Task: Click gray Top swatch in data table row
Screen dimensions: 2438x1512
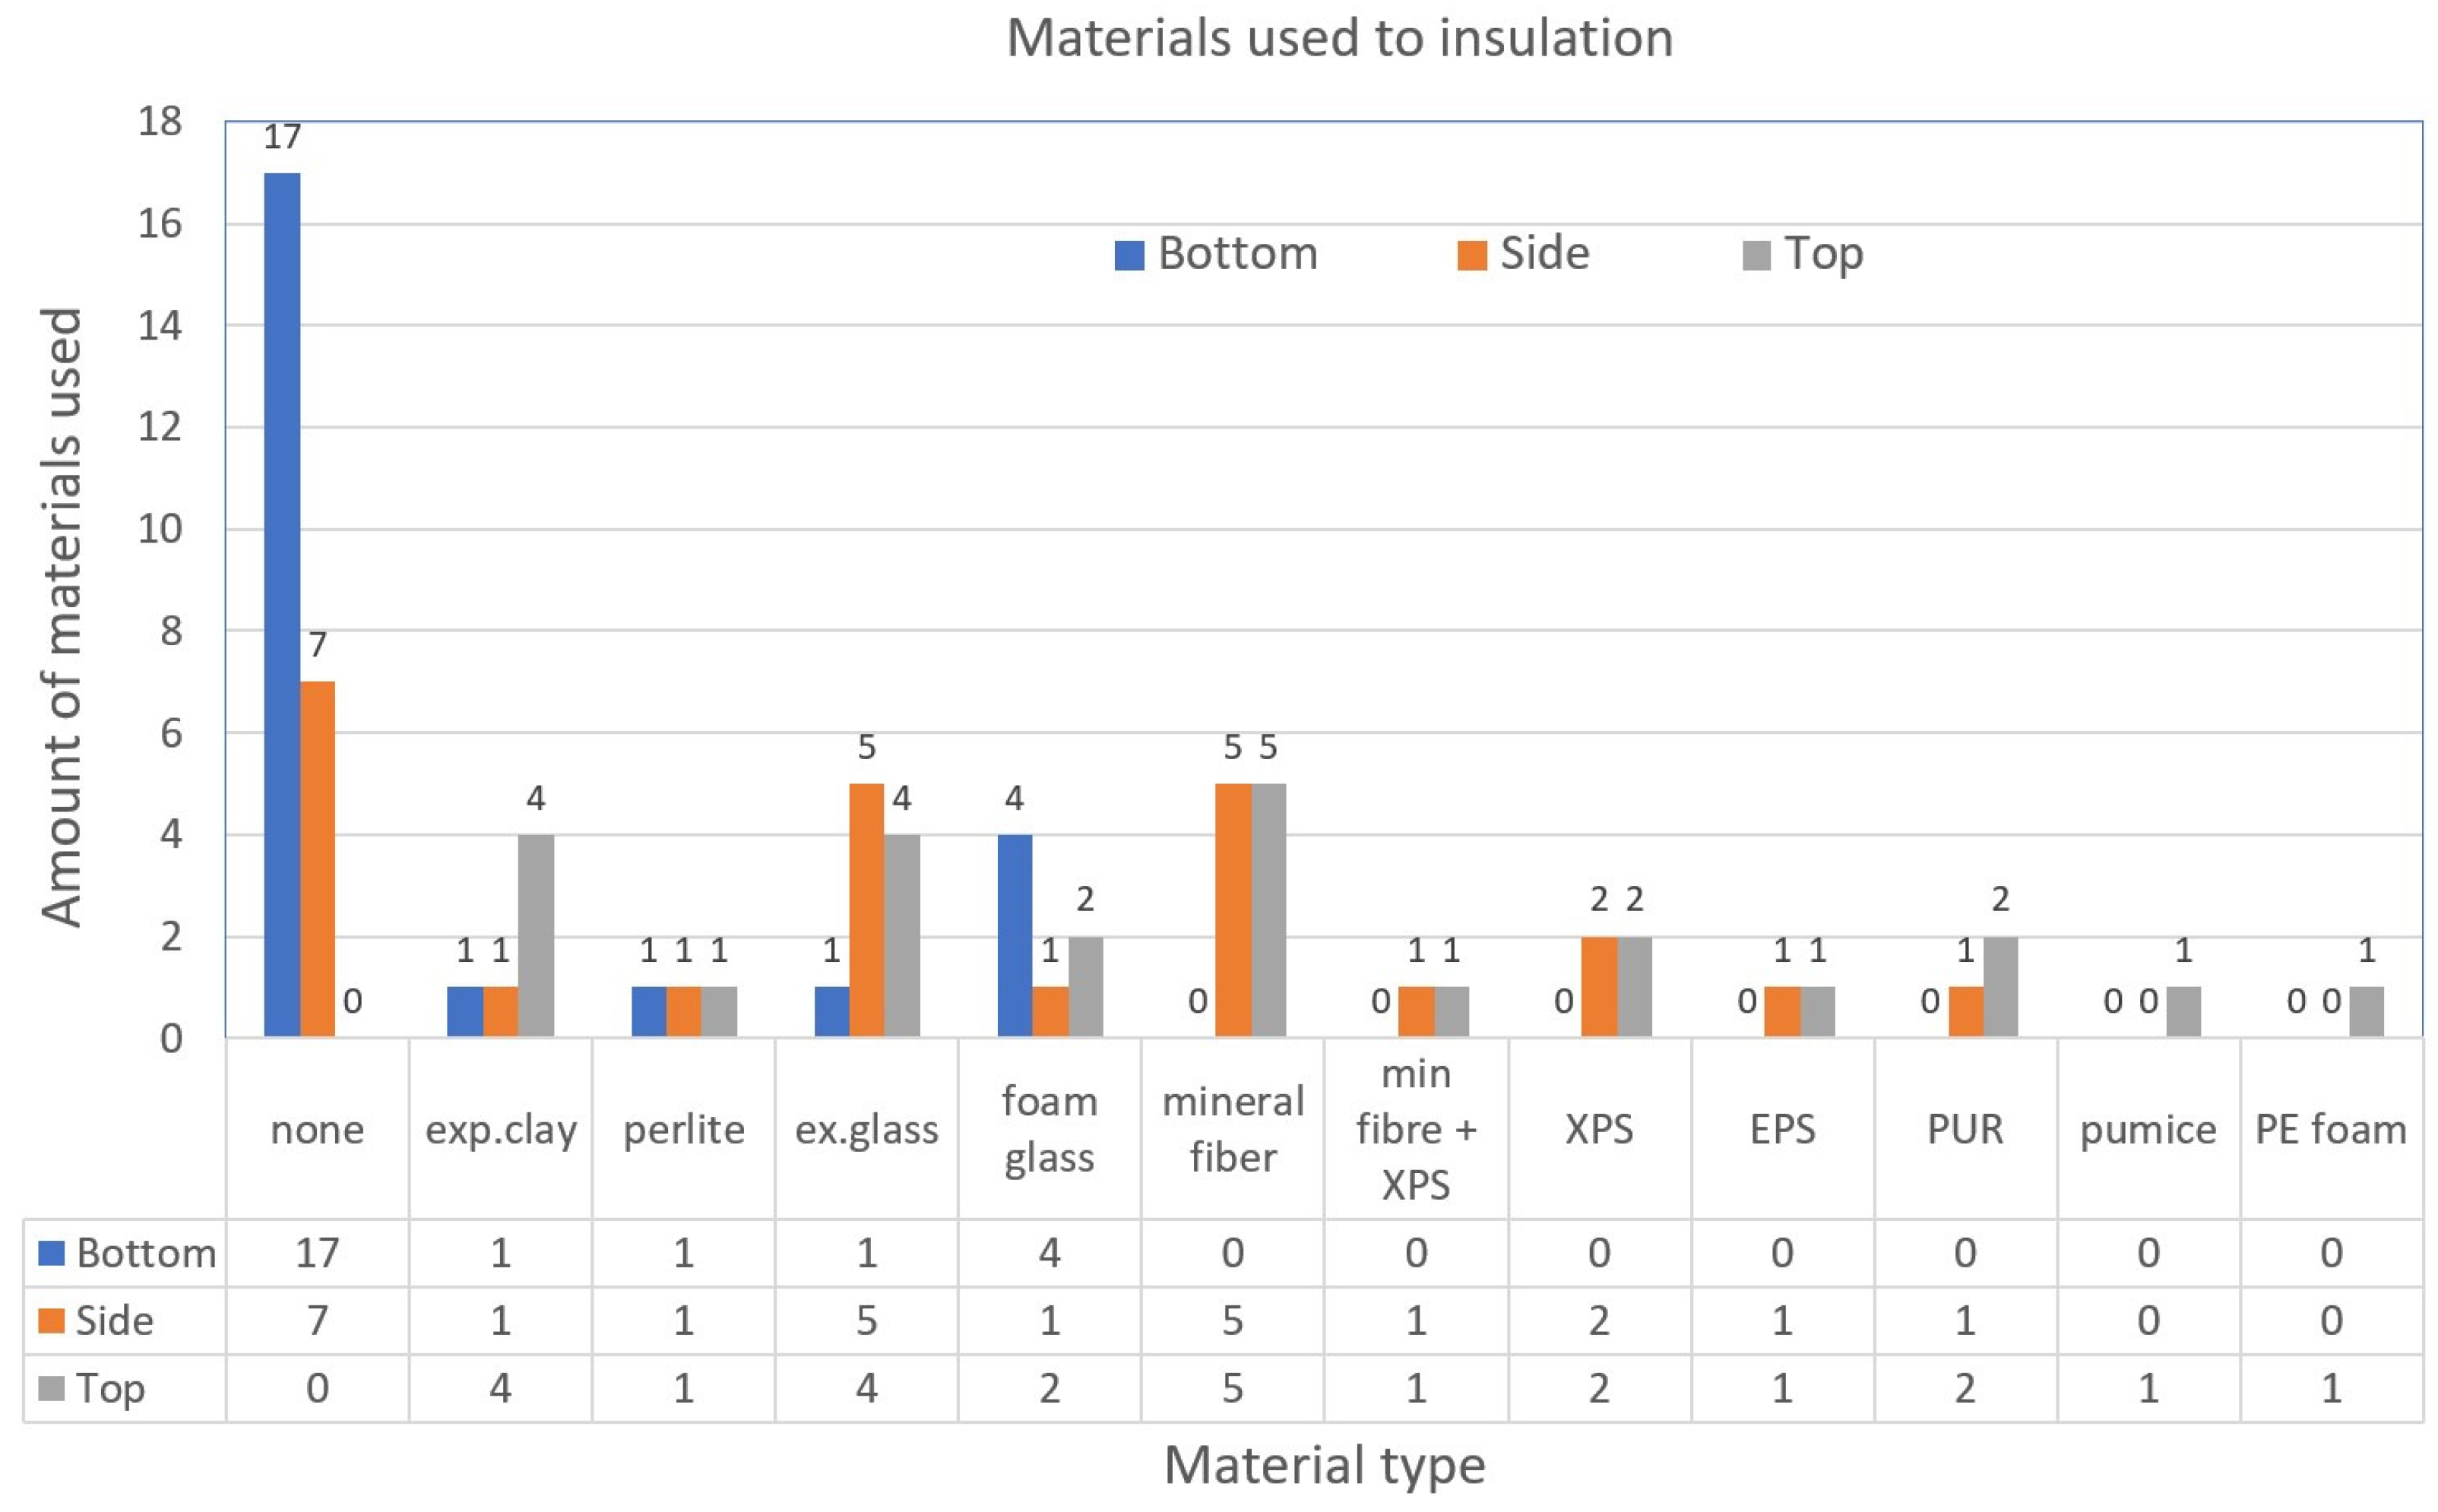Action: 51,1388
